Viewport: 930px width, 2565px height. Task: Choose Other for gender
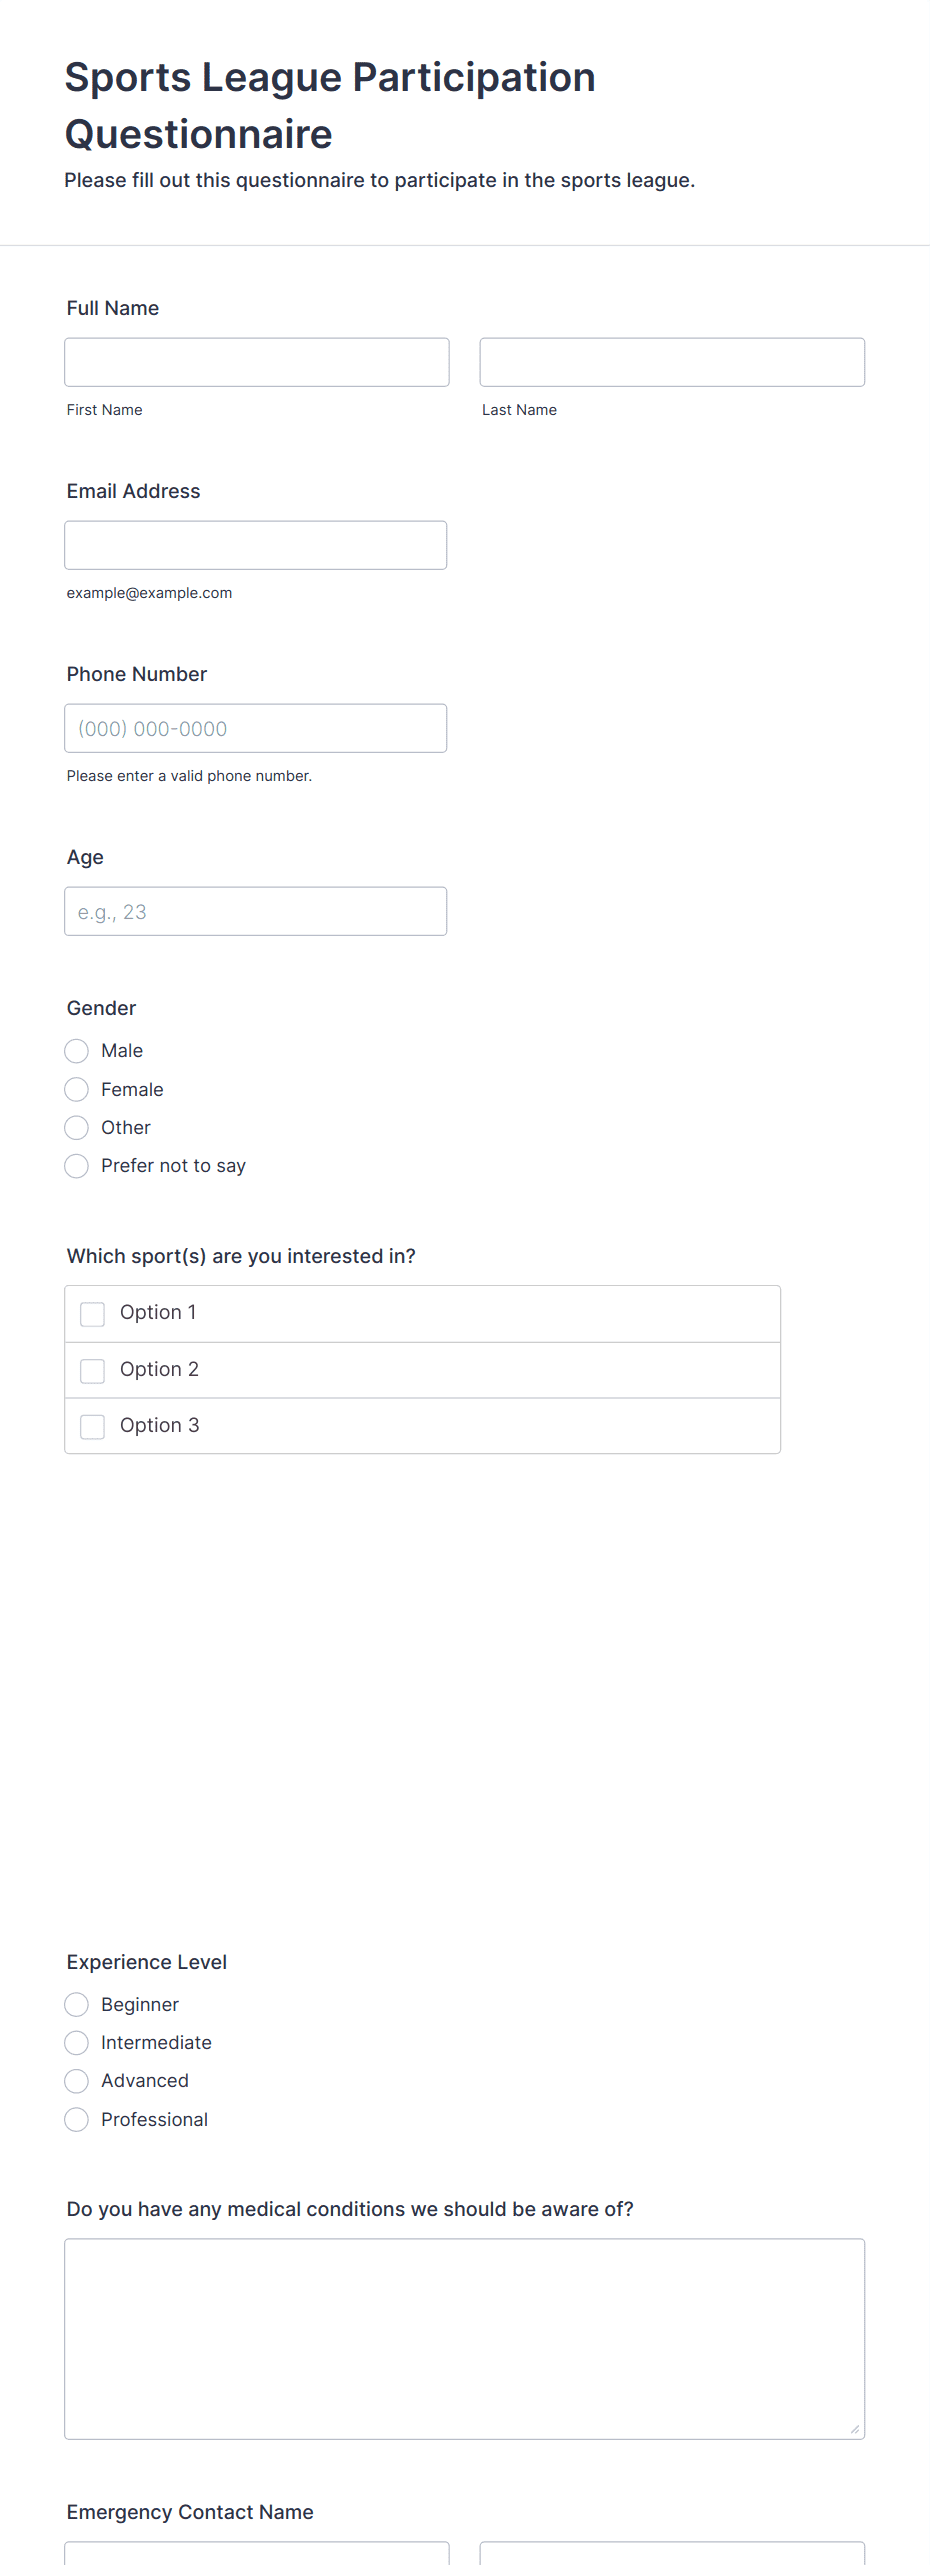[x=77, y=1128]
